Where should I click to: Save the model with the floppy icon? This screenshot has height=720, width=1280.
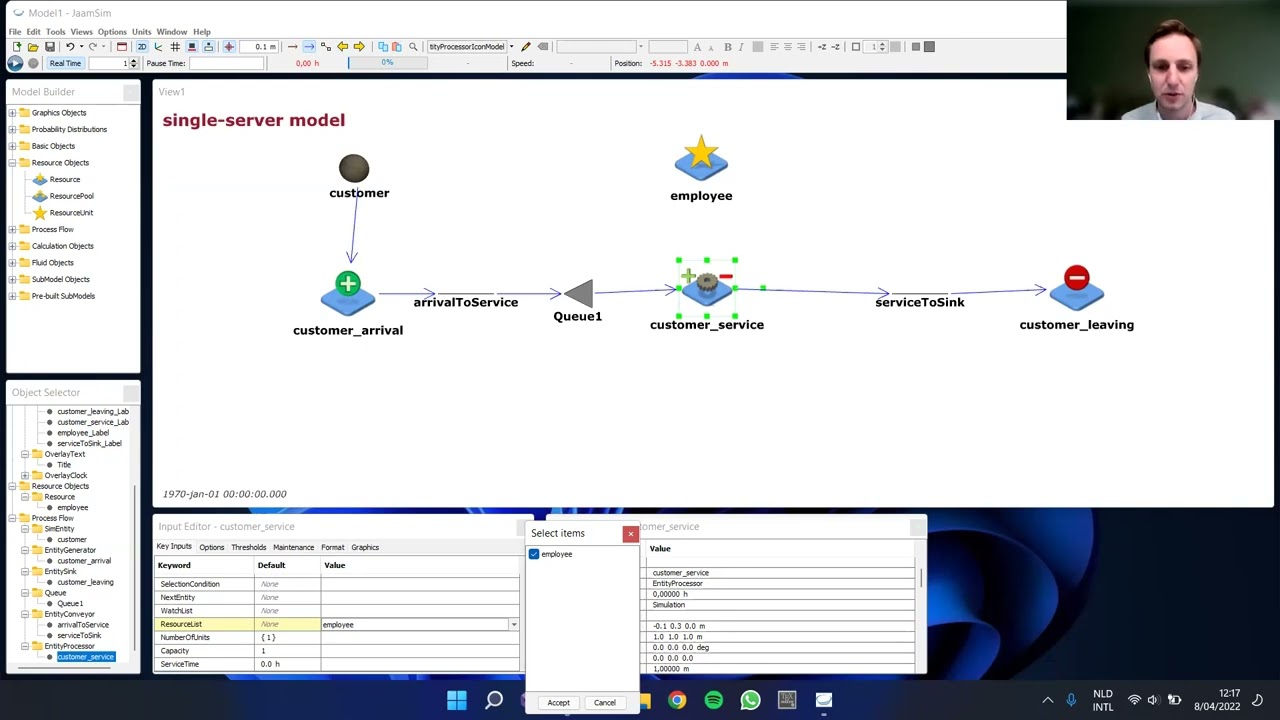coord(50,46)
